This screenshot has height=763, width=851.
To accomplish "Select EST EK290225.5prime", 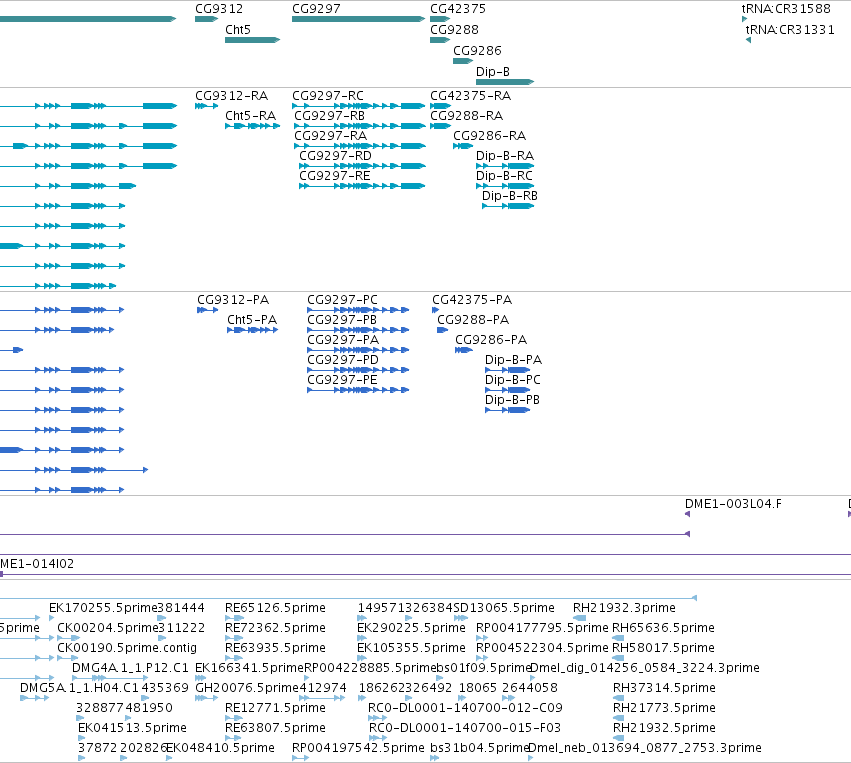I will tap(411, 628).
